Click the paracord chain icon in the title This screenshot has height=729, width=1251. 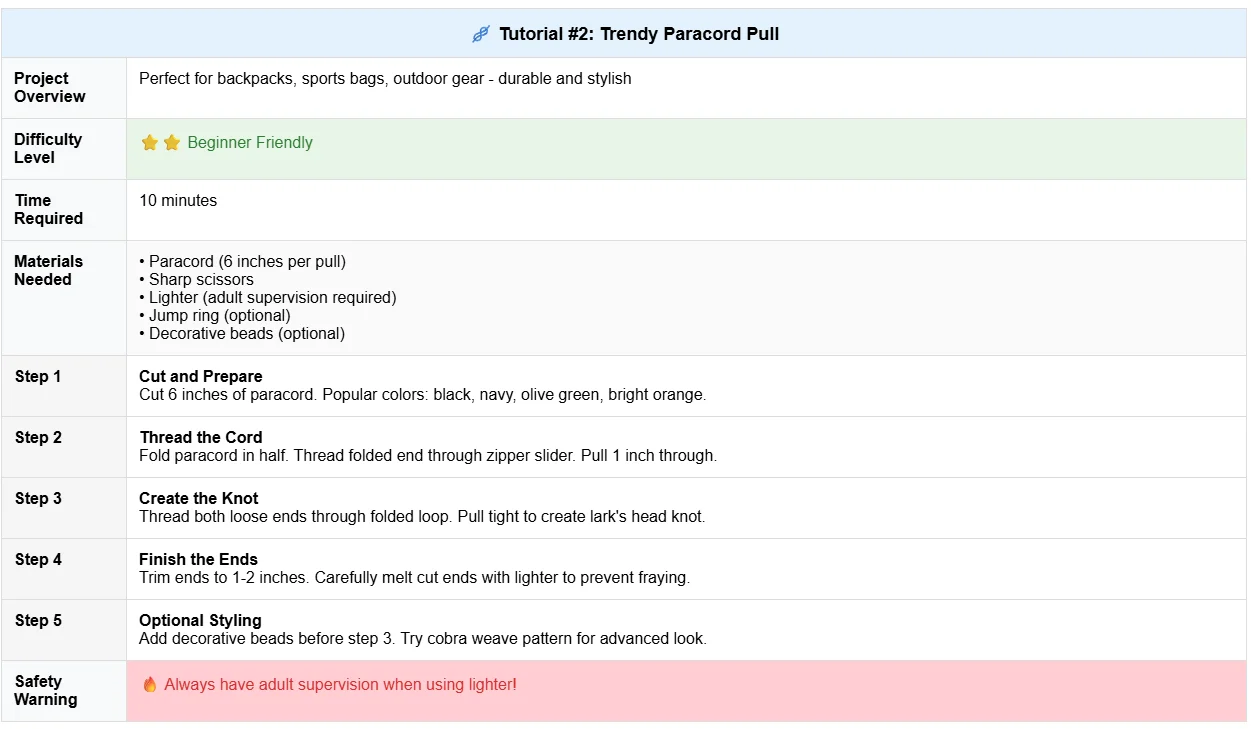coord(481,34)
